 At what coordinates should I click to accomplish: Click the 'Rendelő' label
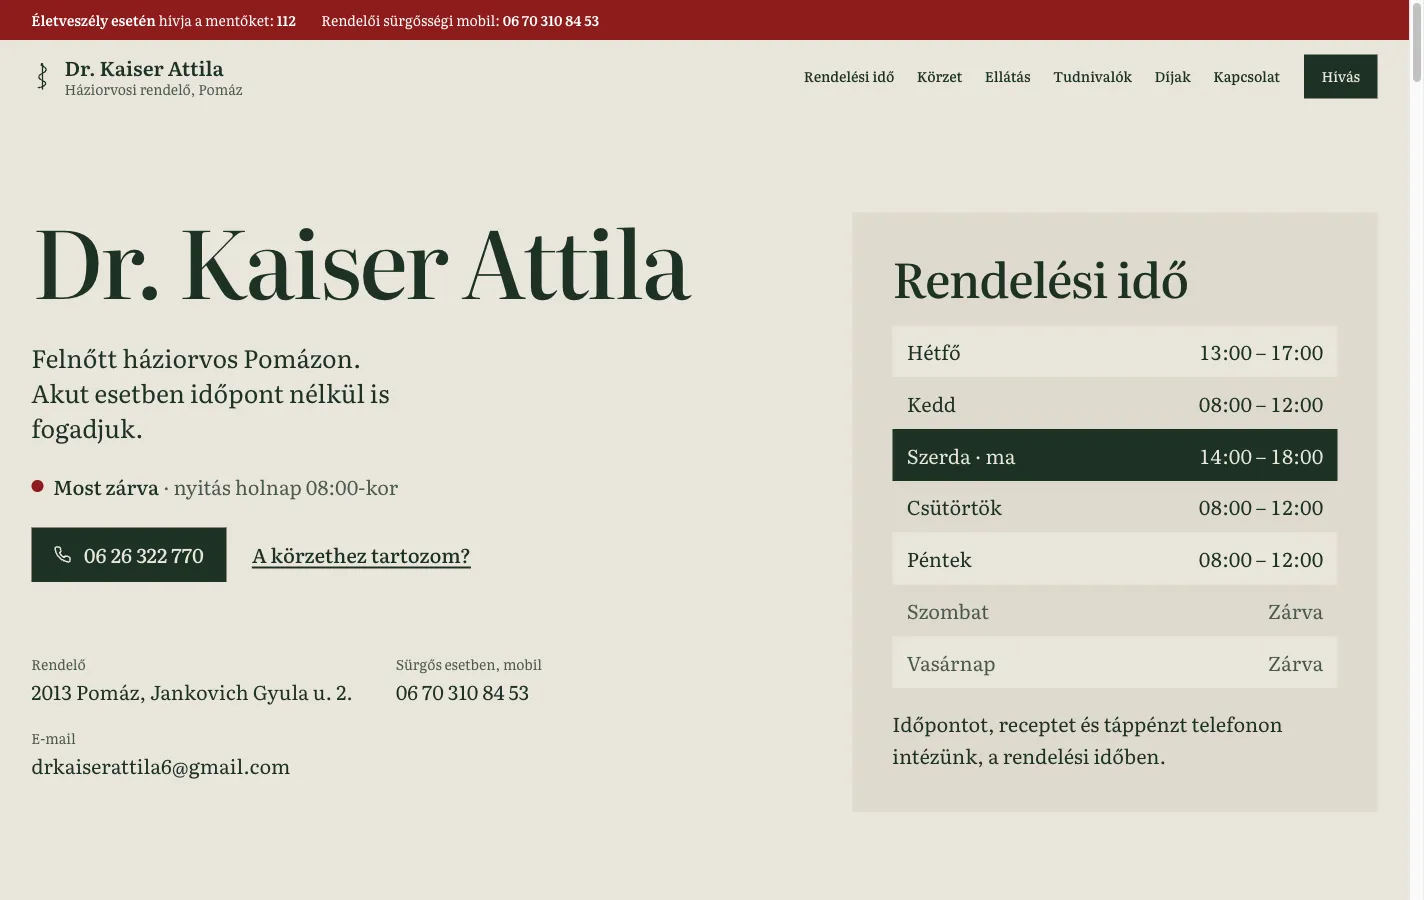[x=58, y=665]
